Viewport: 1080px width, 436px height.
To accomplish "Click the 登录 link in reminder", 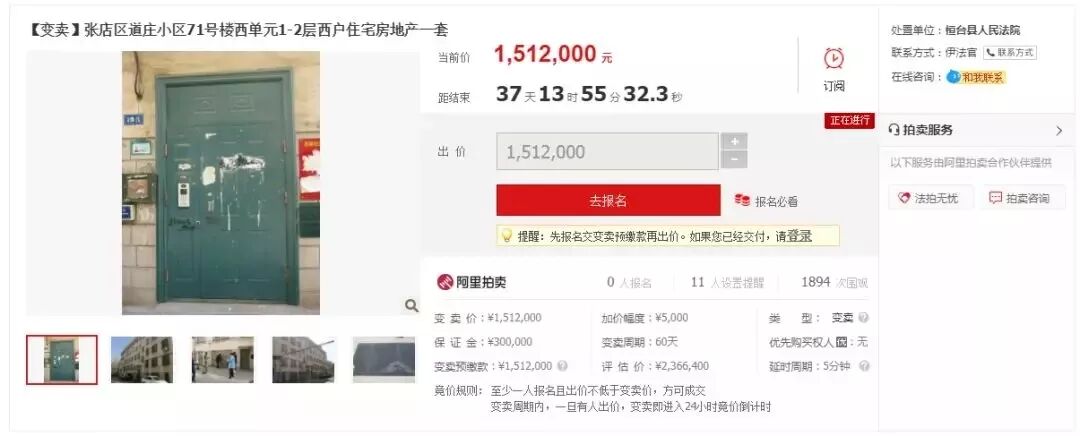I will click(800, 236).
